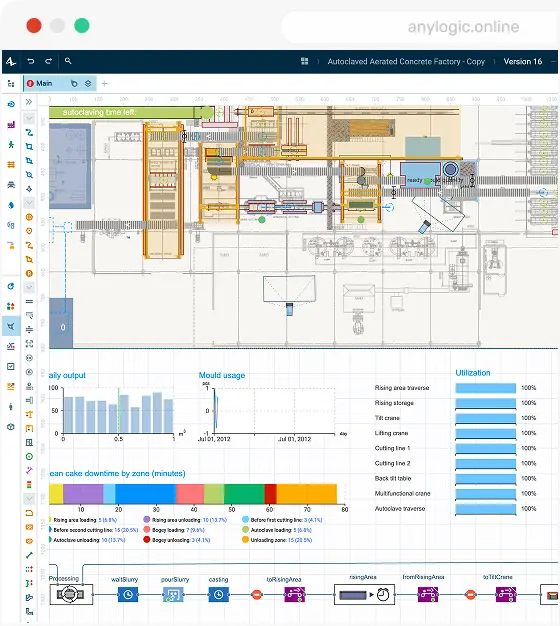
Task: Click the hold block before toRisingArea
Action: pos(257,595)
